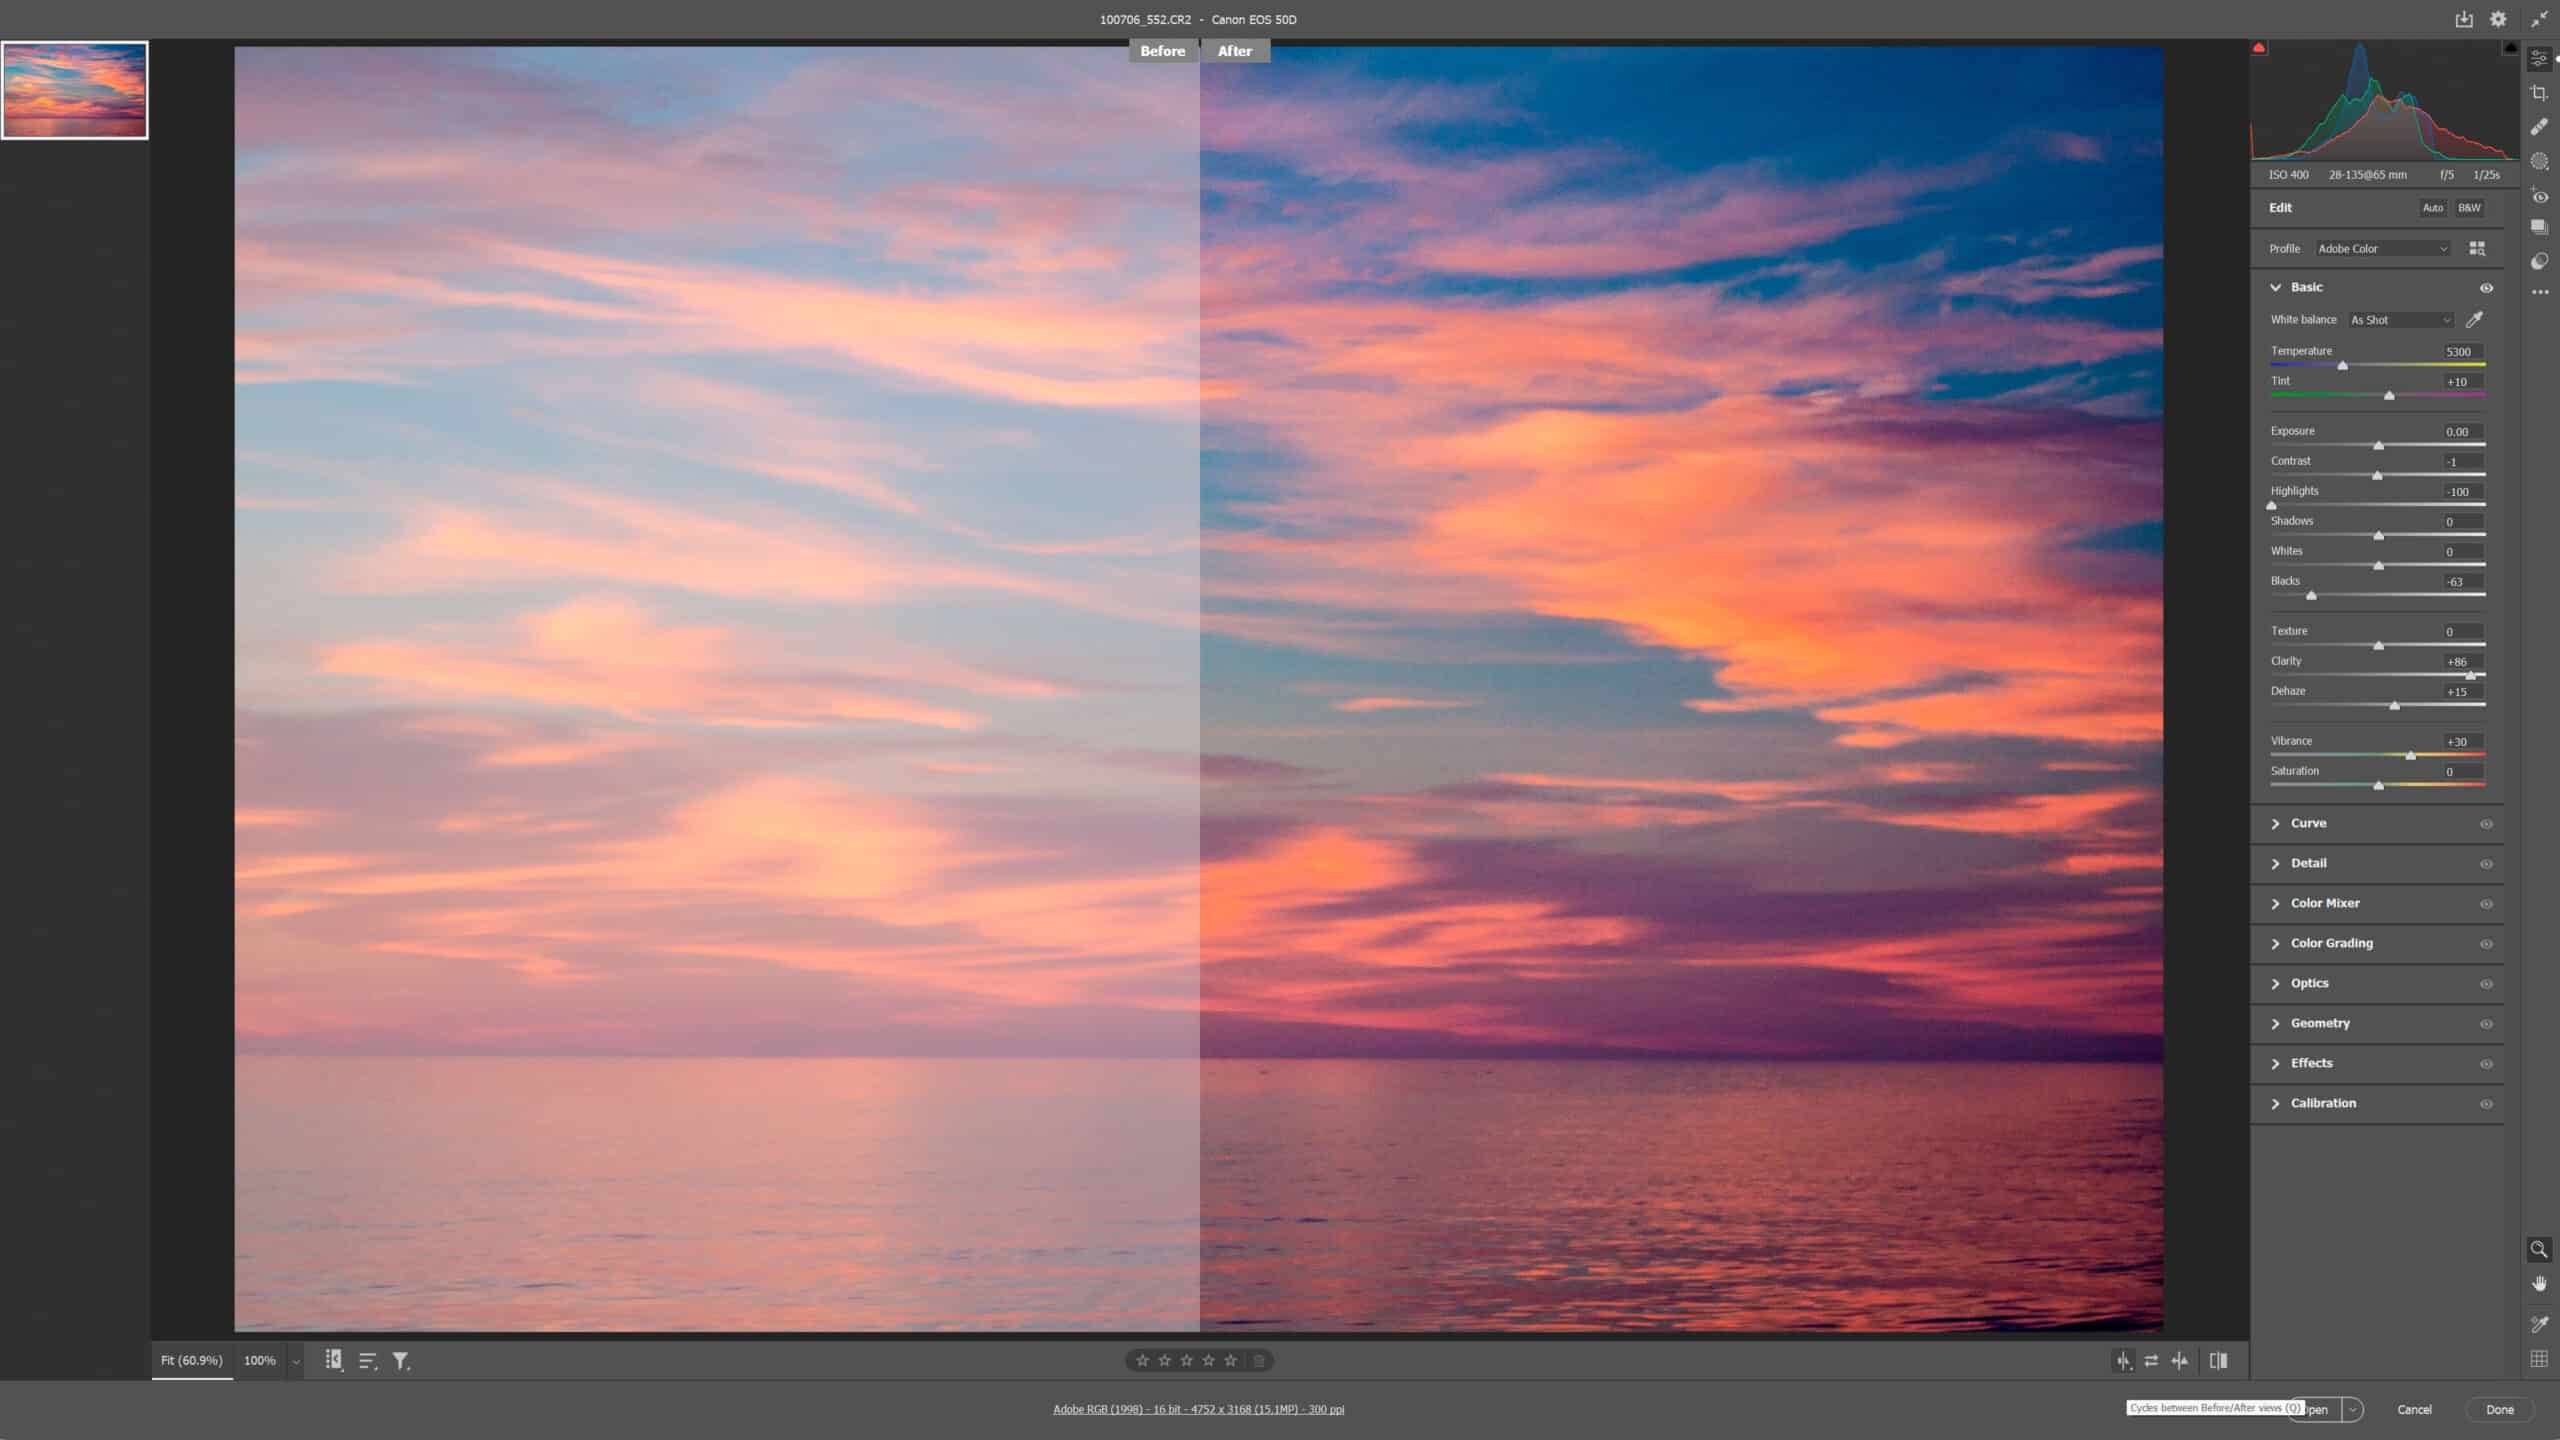
Task: Open Camera Raw preferences gear
Action: [x=2497, y=19]
